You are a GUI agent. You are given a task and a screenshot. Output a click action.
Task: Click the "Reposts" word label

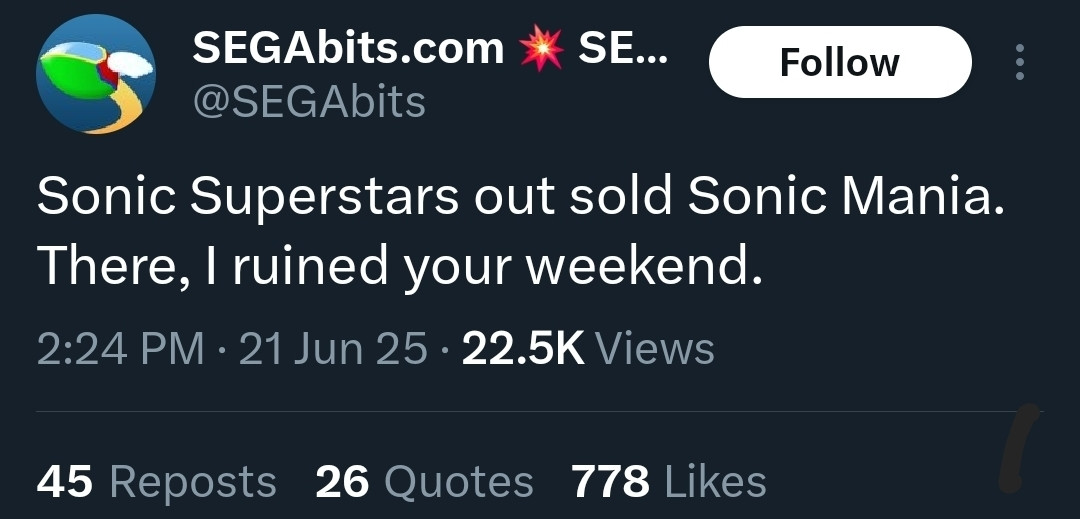point(193,480)
